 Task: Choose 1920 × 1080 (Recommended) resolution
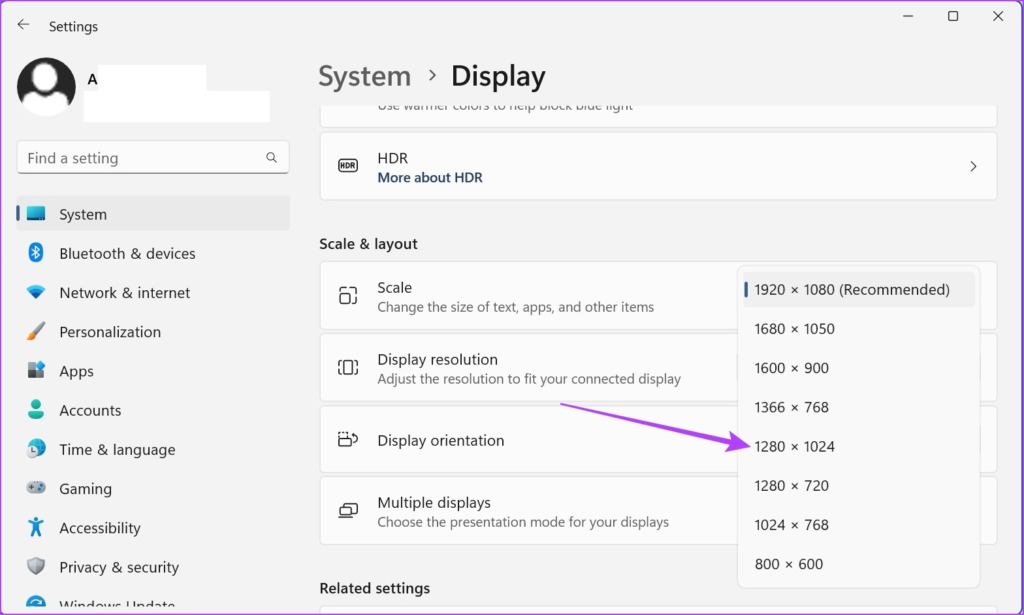(x=852, y=289)
